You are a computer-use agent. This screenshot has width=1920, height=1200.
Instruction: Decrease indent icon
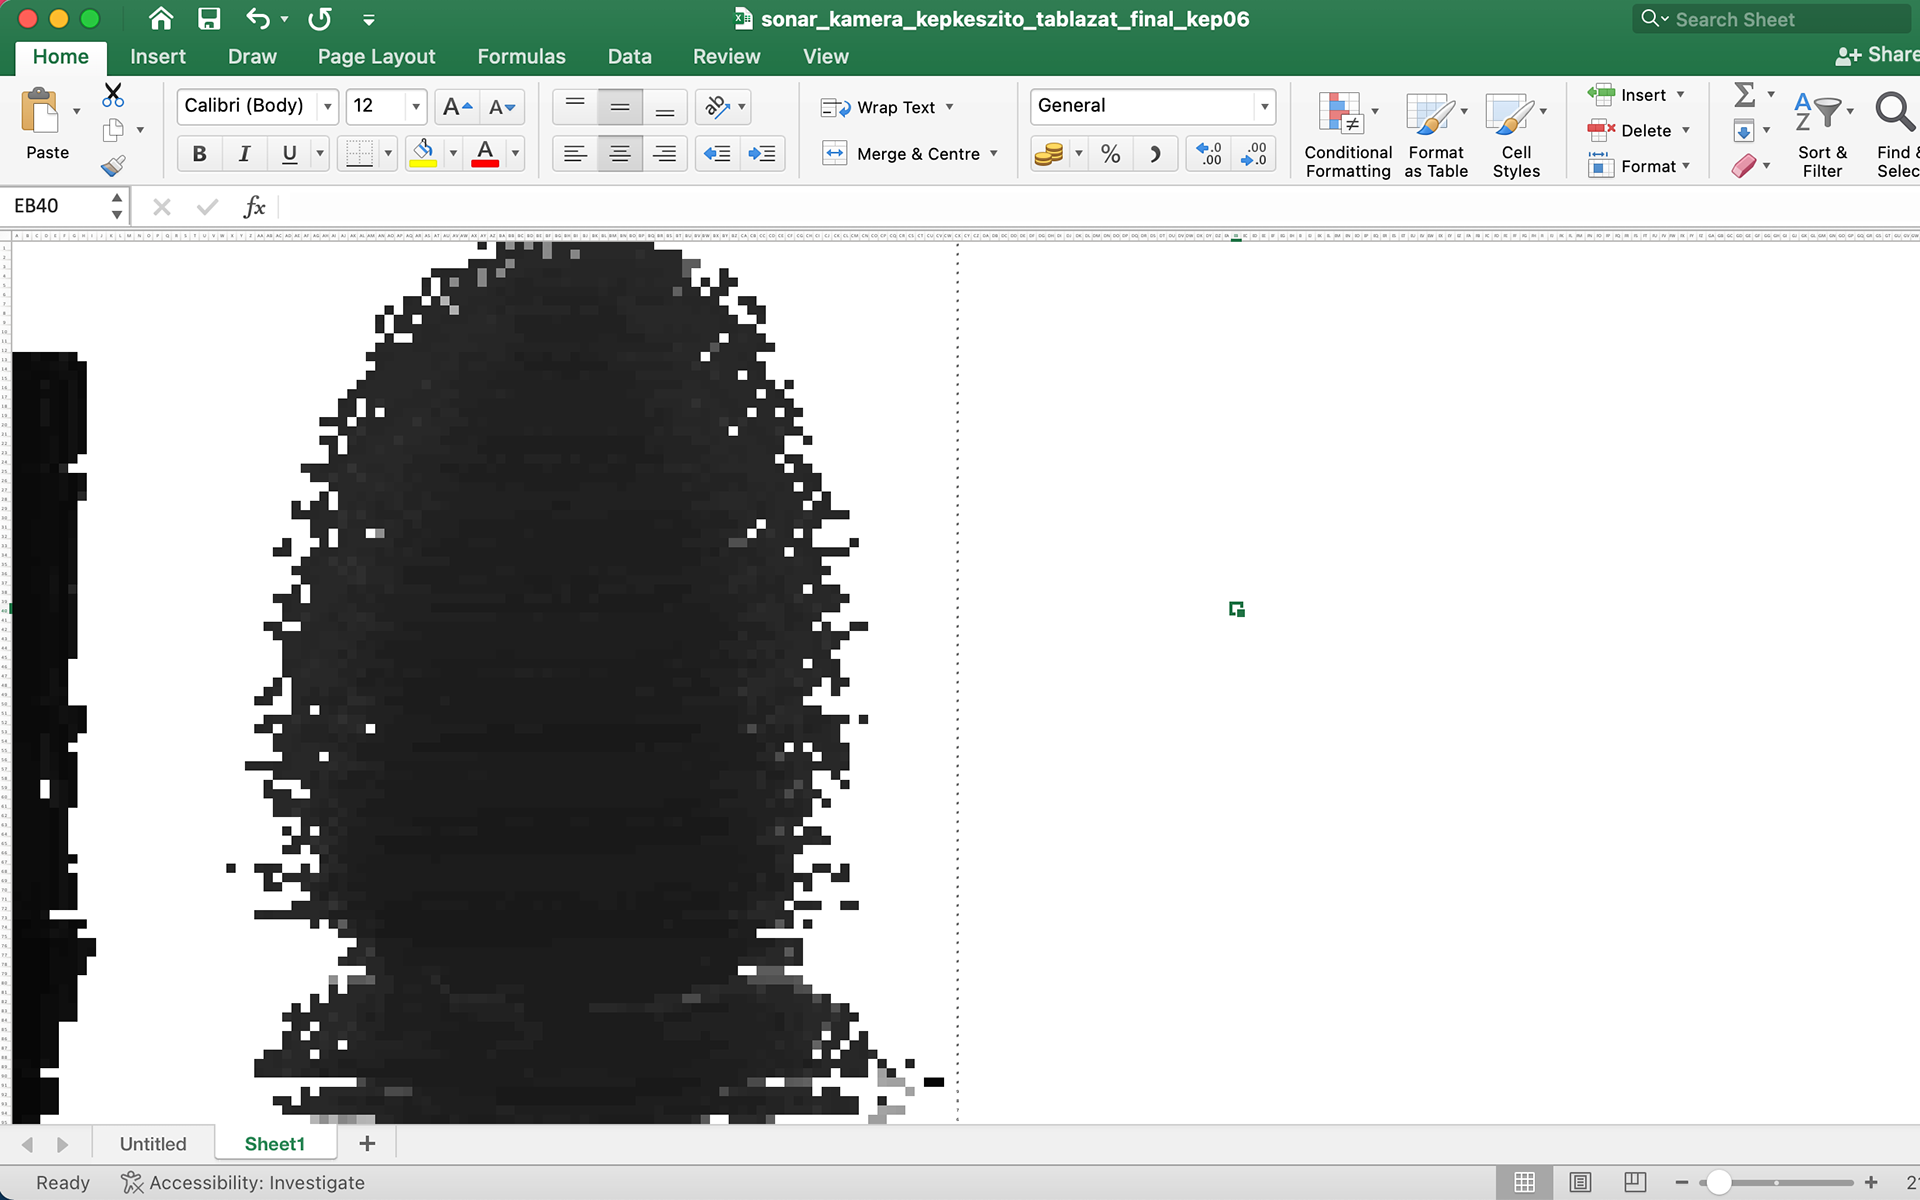click(x=717, y=153)
